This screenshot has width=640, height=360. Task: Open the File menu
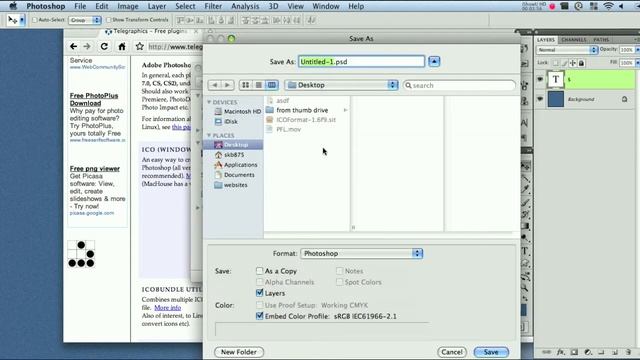click(80, 6)
